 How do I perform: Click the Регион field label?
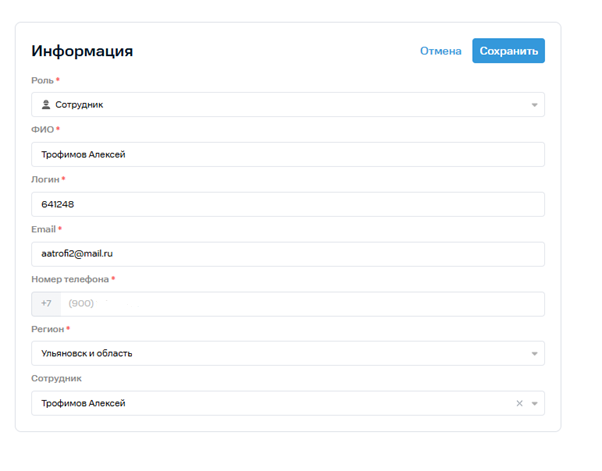click(47, 329)
